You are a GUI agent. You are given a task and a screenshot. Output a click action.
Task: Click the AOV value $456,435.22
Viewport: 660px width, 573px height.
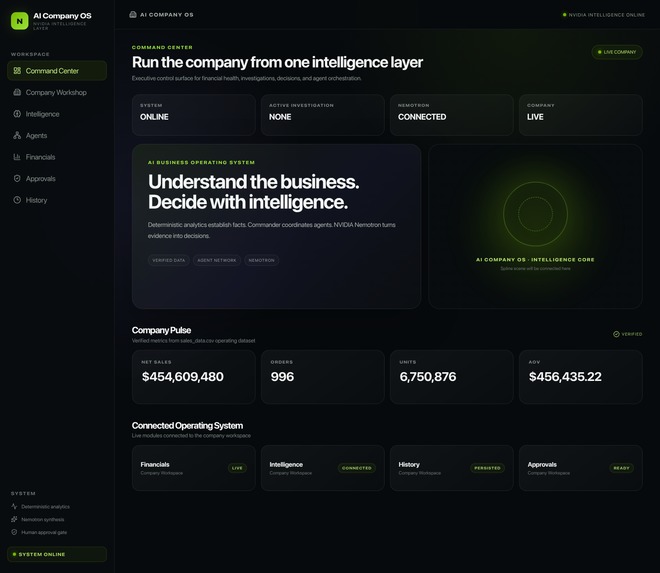(x=565, y=376)
